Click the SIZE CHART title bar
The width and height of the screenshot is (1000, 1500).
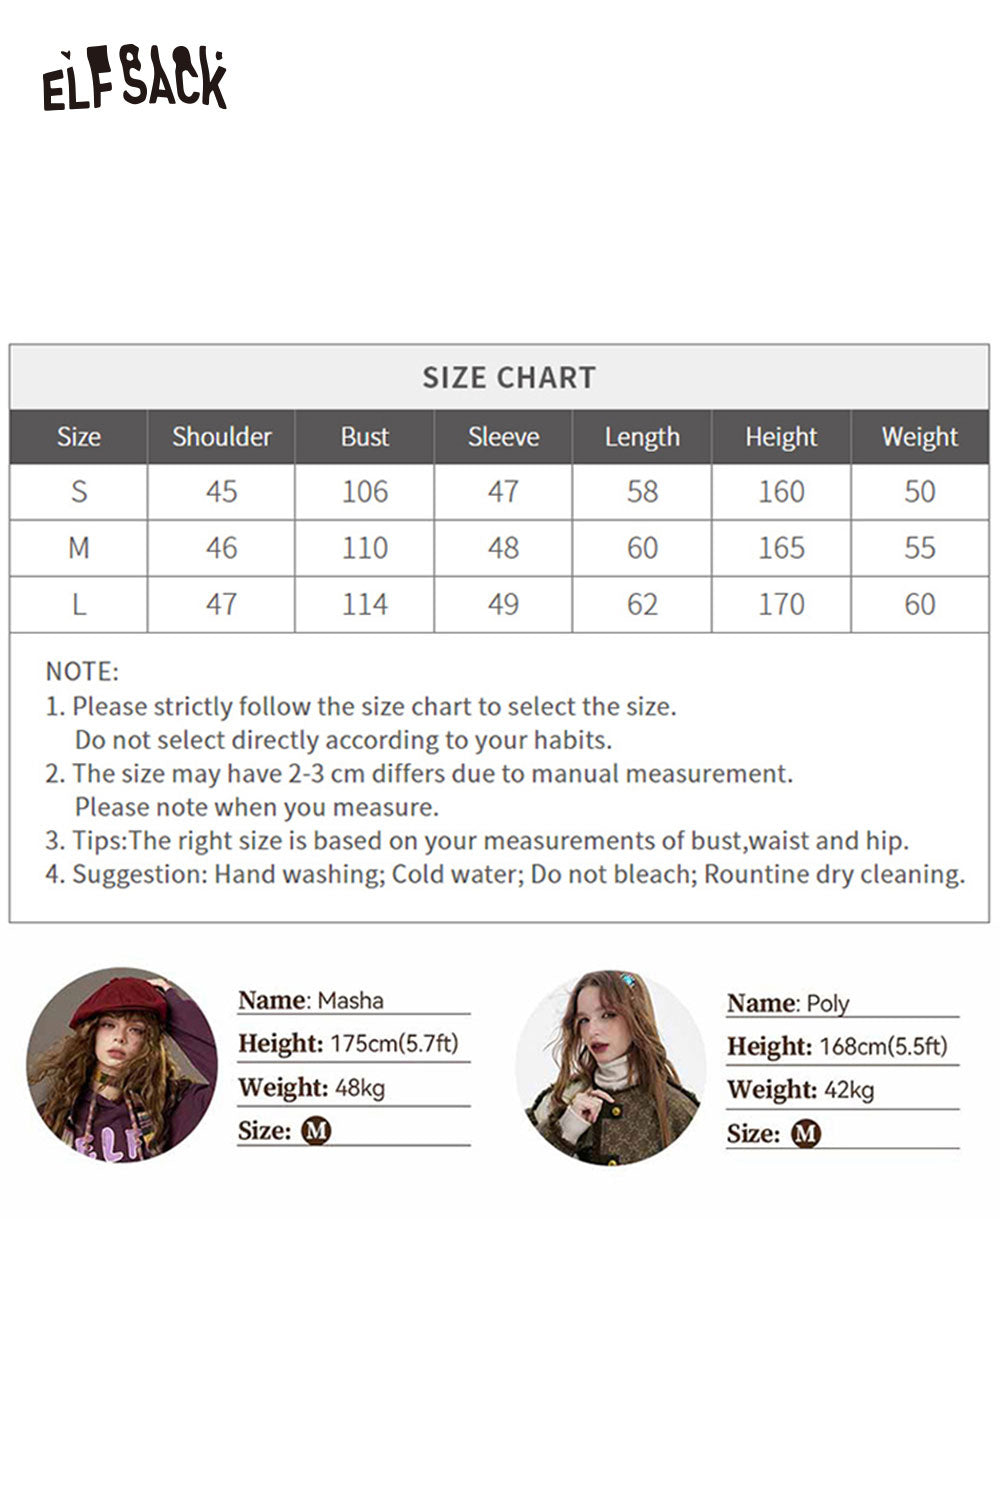point(508,378)
